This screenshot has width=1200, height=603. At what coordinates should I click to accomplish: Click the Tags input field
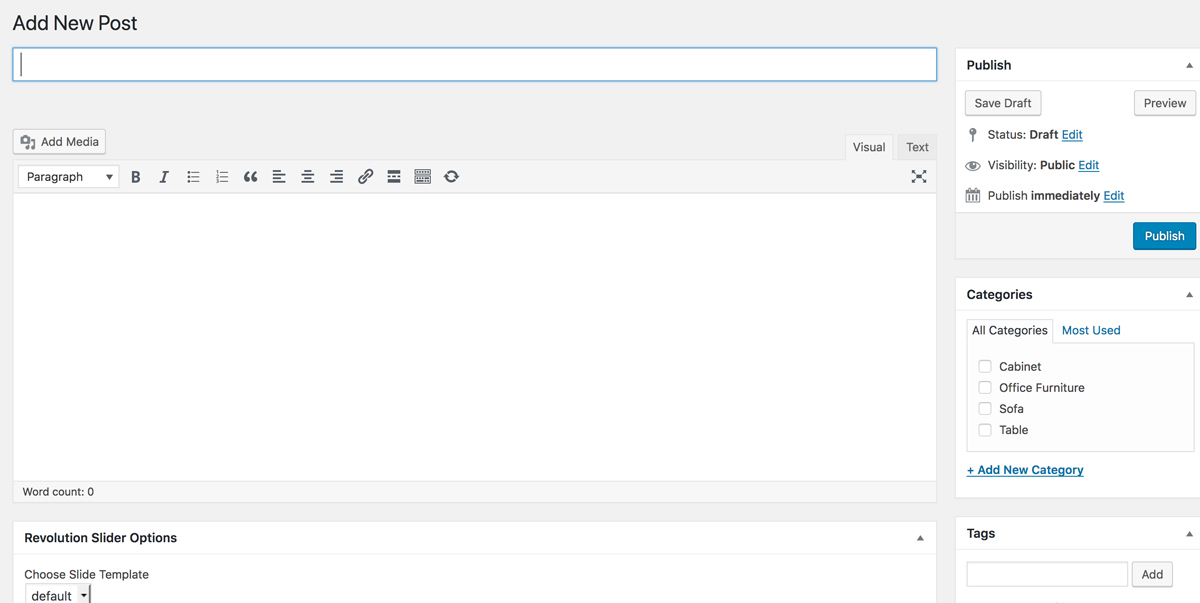pyautogui.click(x=1047, y=574)
